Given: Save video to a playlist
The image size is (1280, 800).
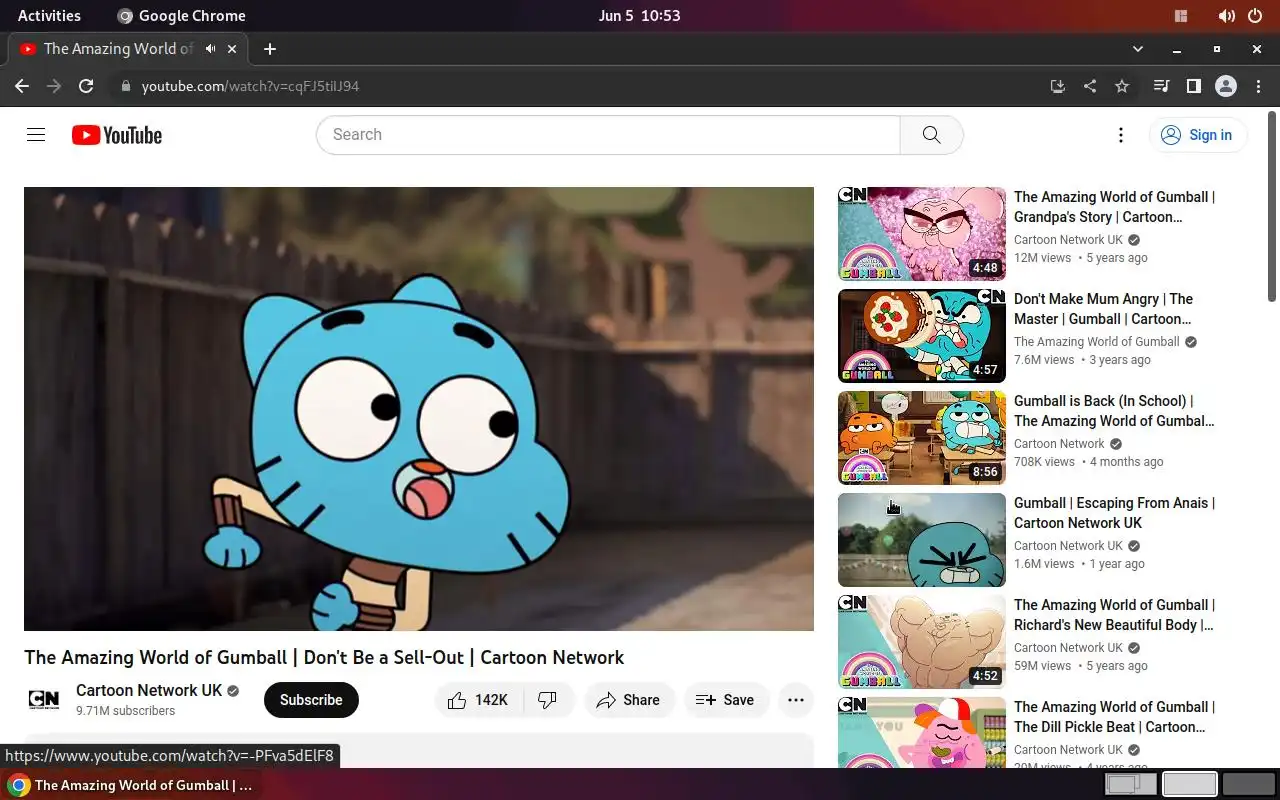Looking at the screenshot, I should [726, 700].
